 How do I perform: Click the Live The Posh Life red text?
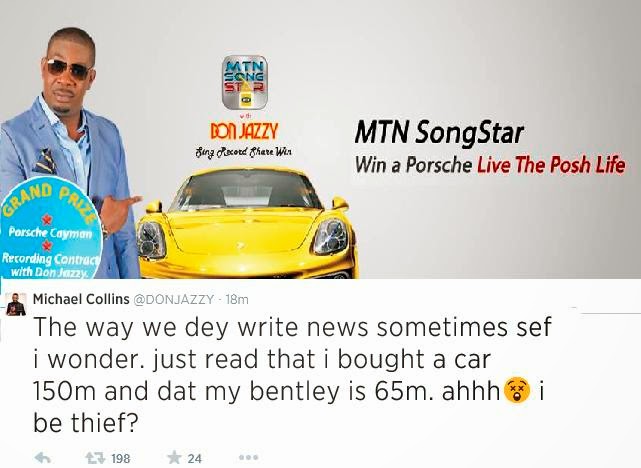(551, 165)
